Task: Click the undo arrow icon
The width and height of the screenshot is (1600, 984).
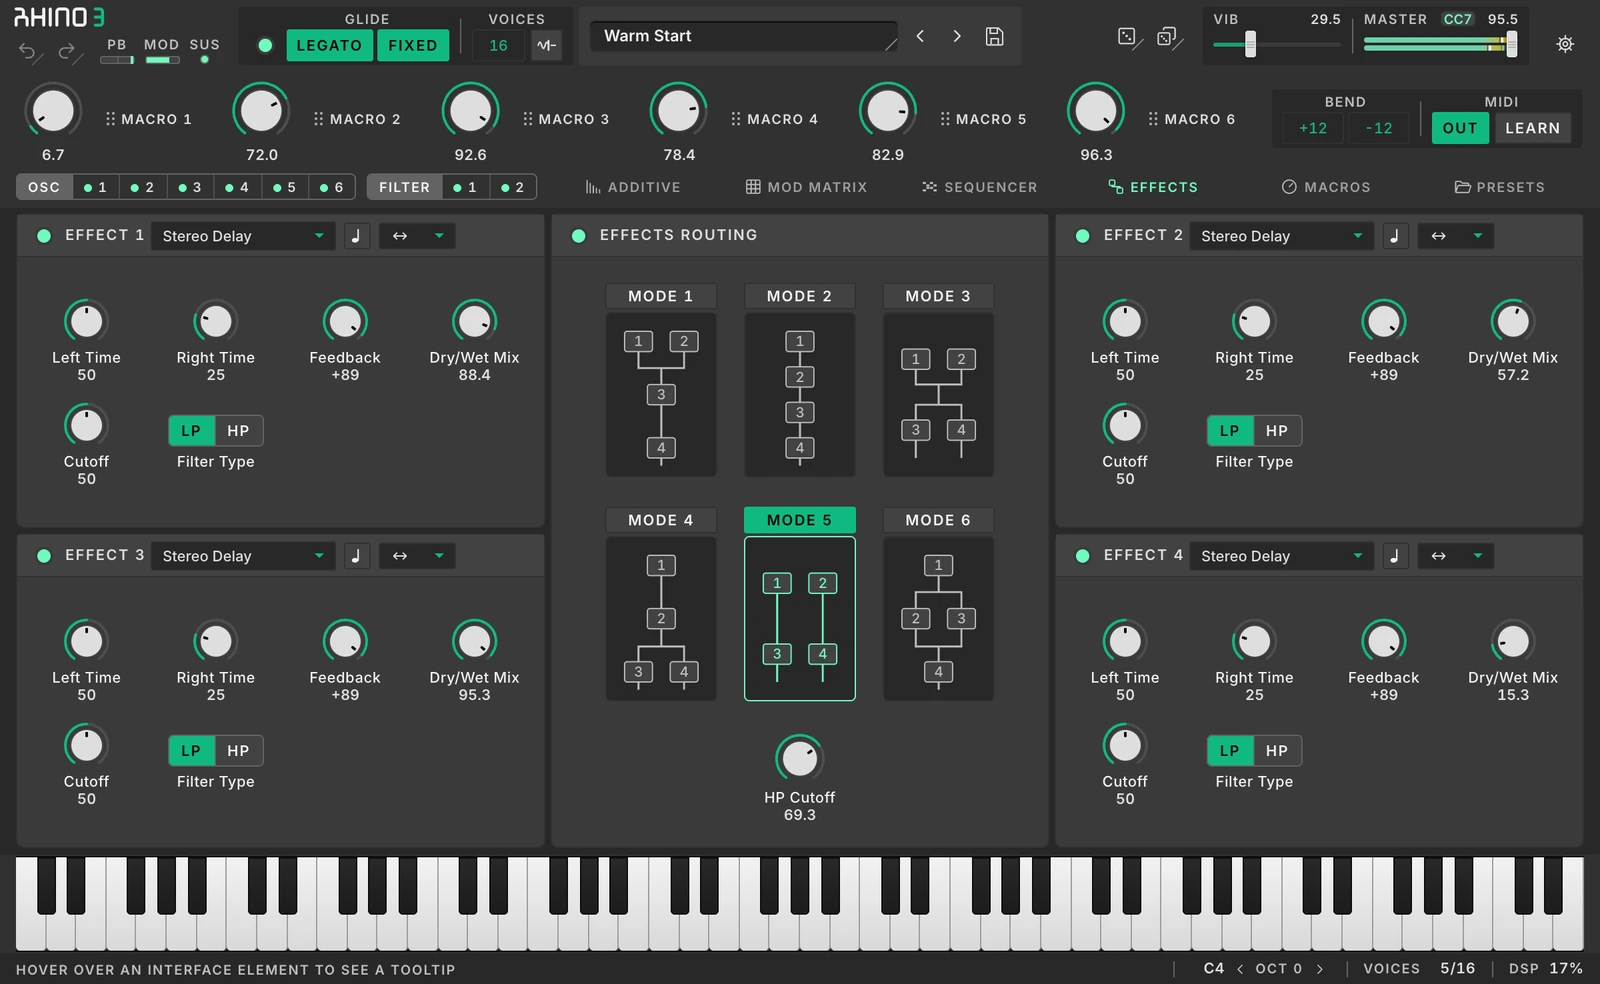Action: 28,51
